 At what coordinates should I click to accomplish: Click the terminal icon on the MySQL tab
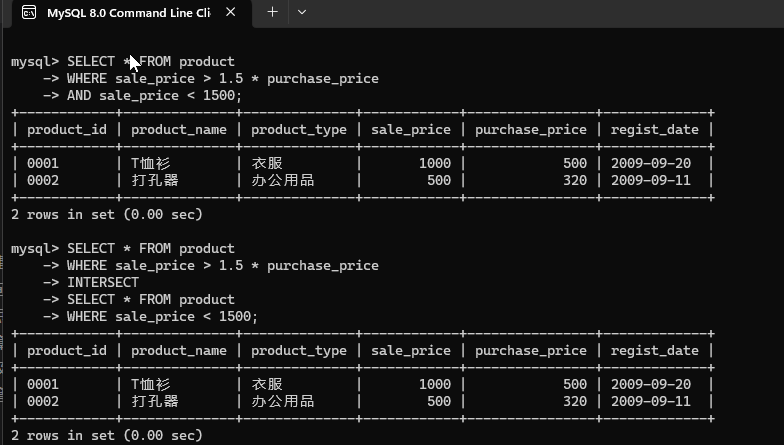click(x=29, y=13)
